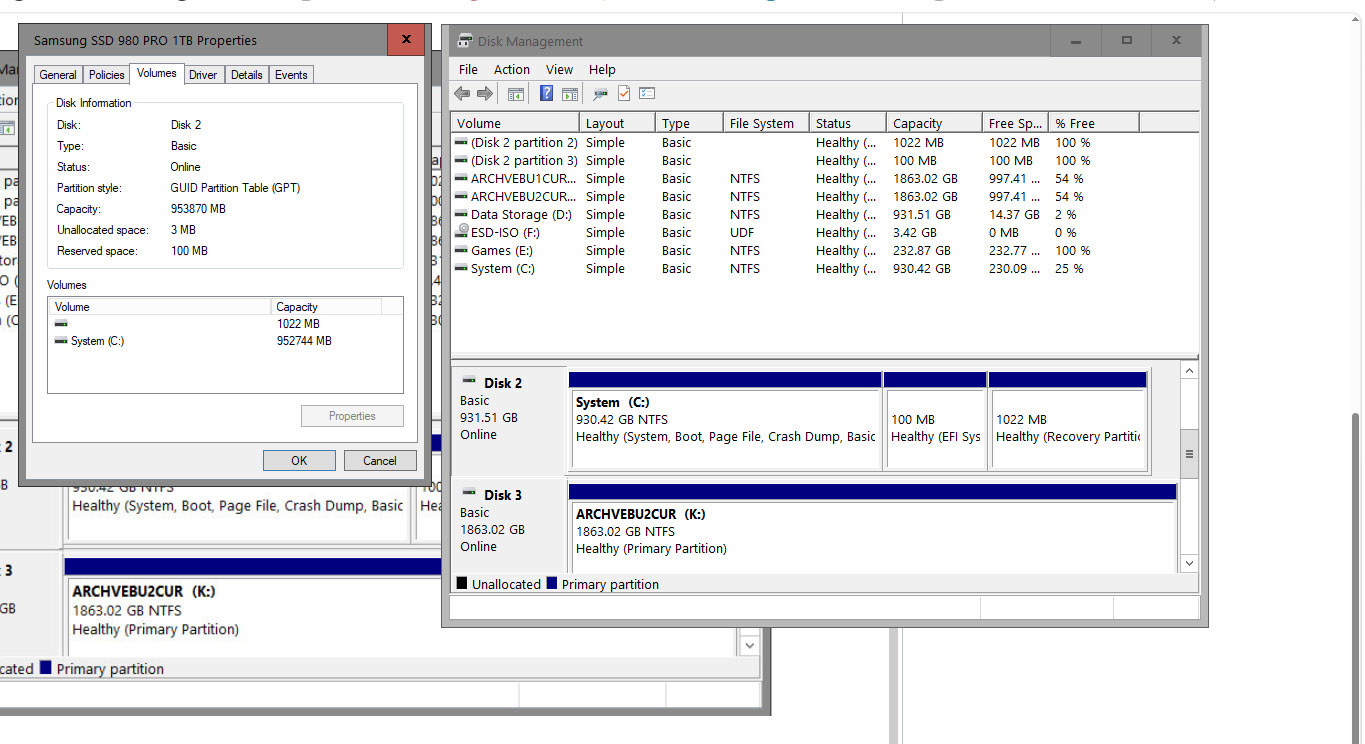This screenshot has height=744, width=1365.
Task: Click the drive icon beside Data Storage (D:)
Action: point(461,214)
